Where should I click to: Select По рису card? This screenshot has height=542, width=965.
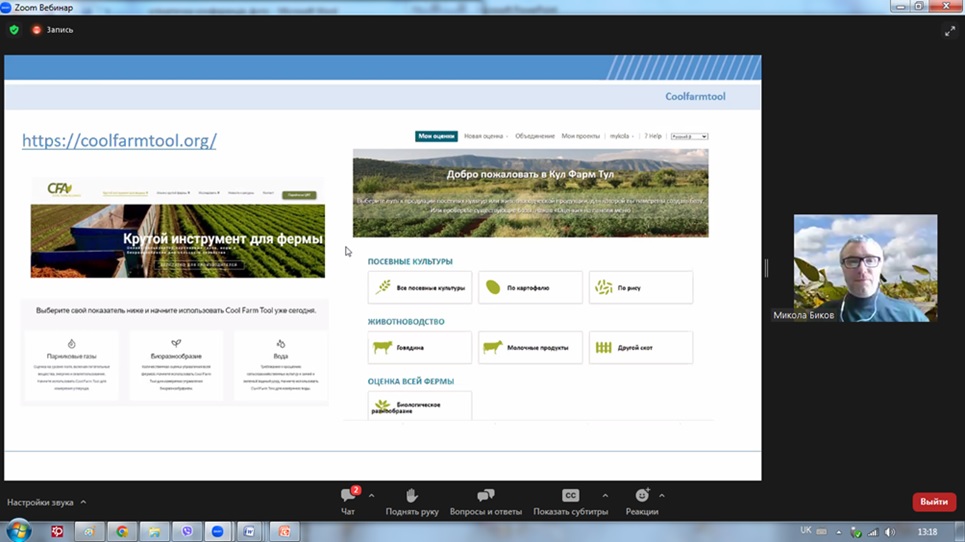(x=641, y=287)
